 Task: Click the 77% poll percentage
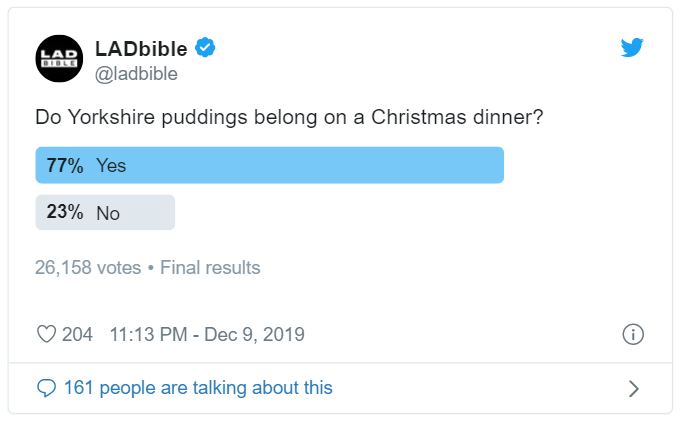(x=64, y=165)
